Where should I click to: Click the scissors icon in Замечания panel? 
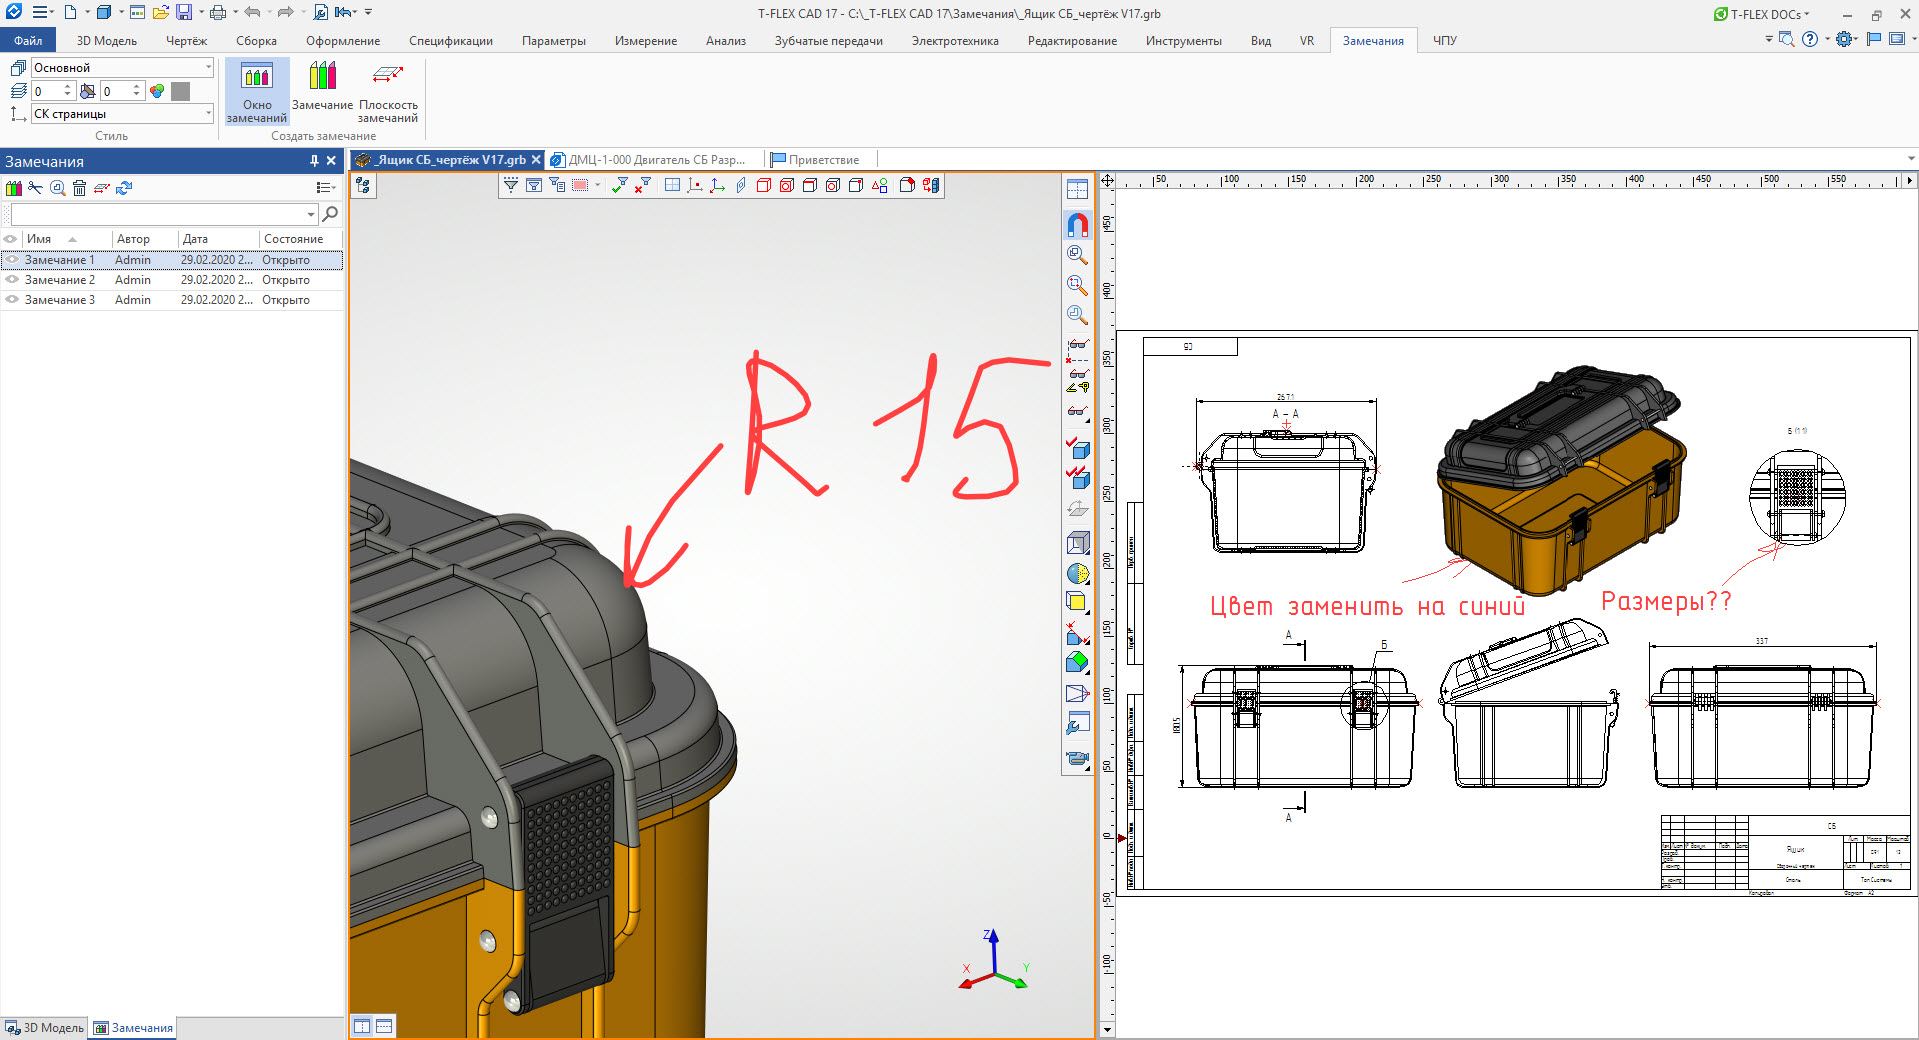pyautogui.click(x=35, y=188)
